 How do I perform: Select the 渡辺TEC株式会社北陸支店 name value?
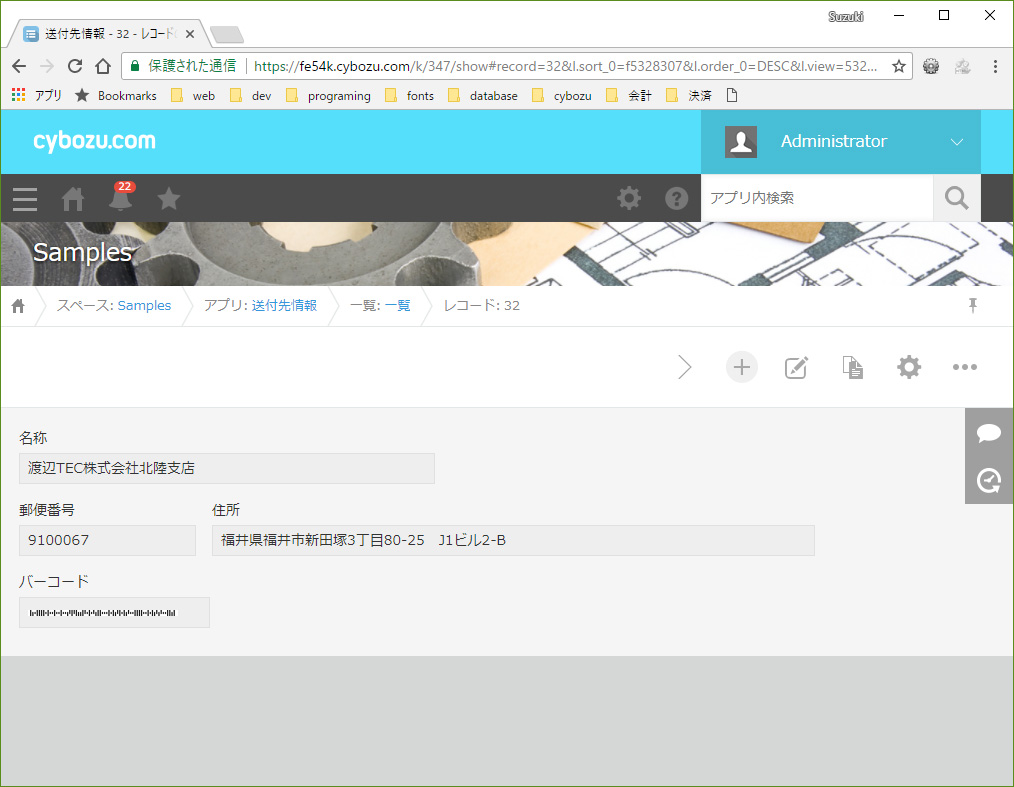point(227,468)
